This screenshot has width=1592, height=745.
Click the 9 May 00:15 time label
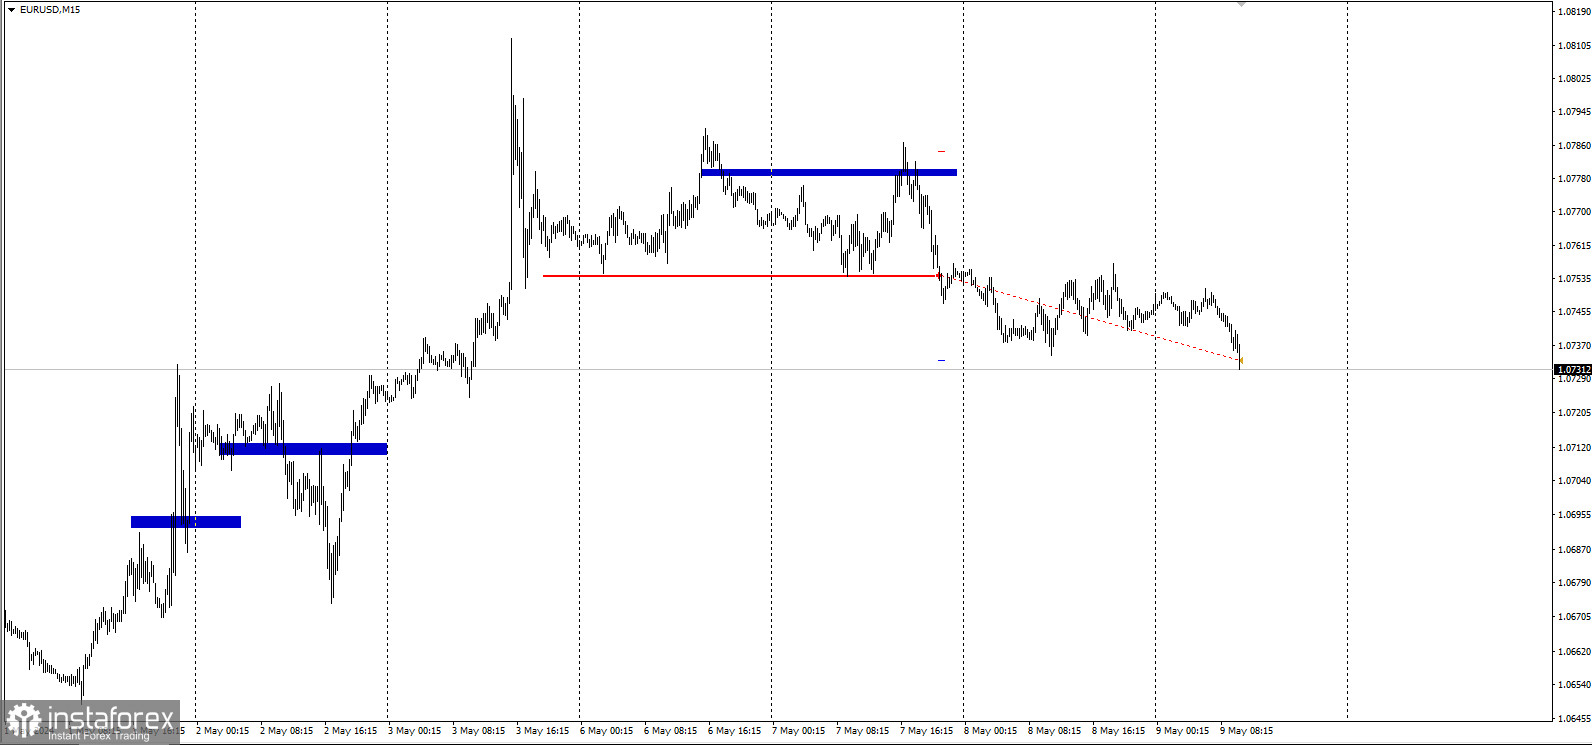coord(1183,730)
